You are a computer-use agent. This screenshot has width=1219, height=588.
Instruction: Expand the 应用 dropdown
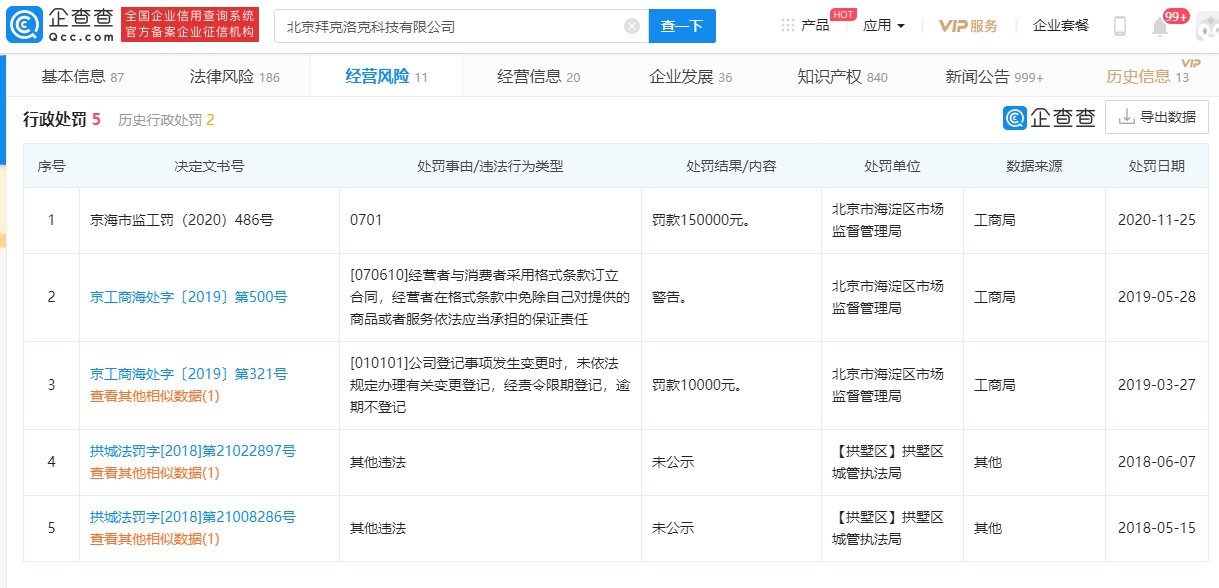pyautogui.click(x=883, y=26)
